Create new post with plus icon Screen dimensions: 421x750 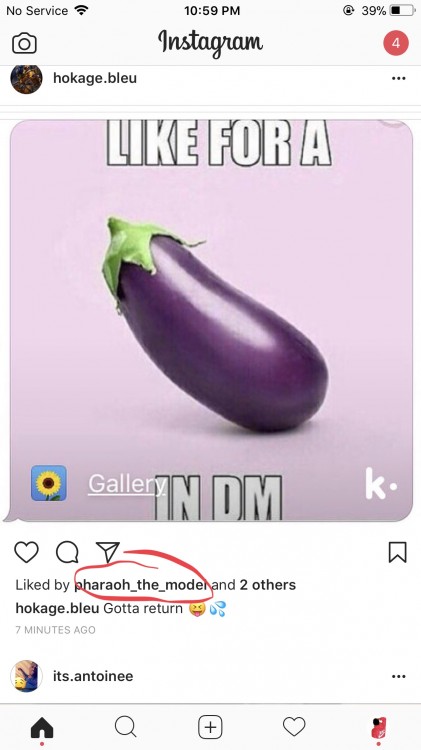pos(210,727)
